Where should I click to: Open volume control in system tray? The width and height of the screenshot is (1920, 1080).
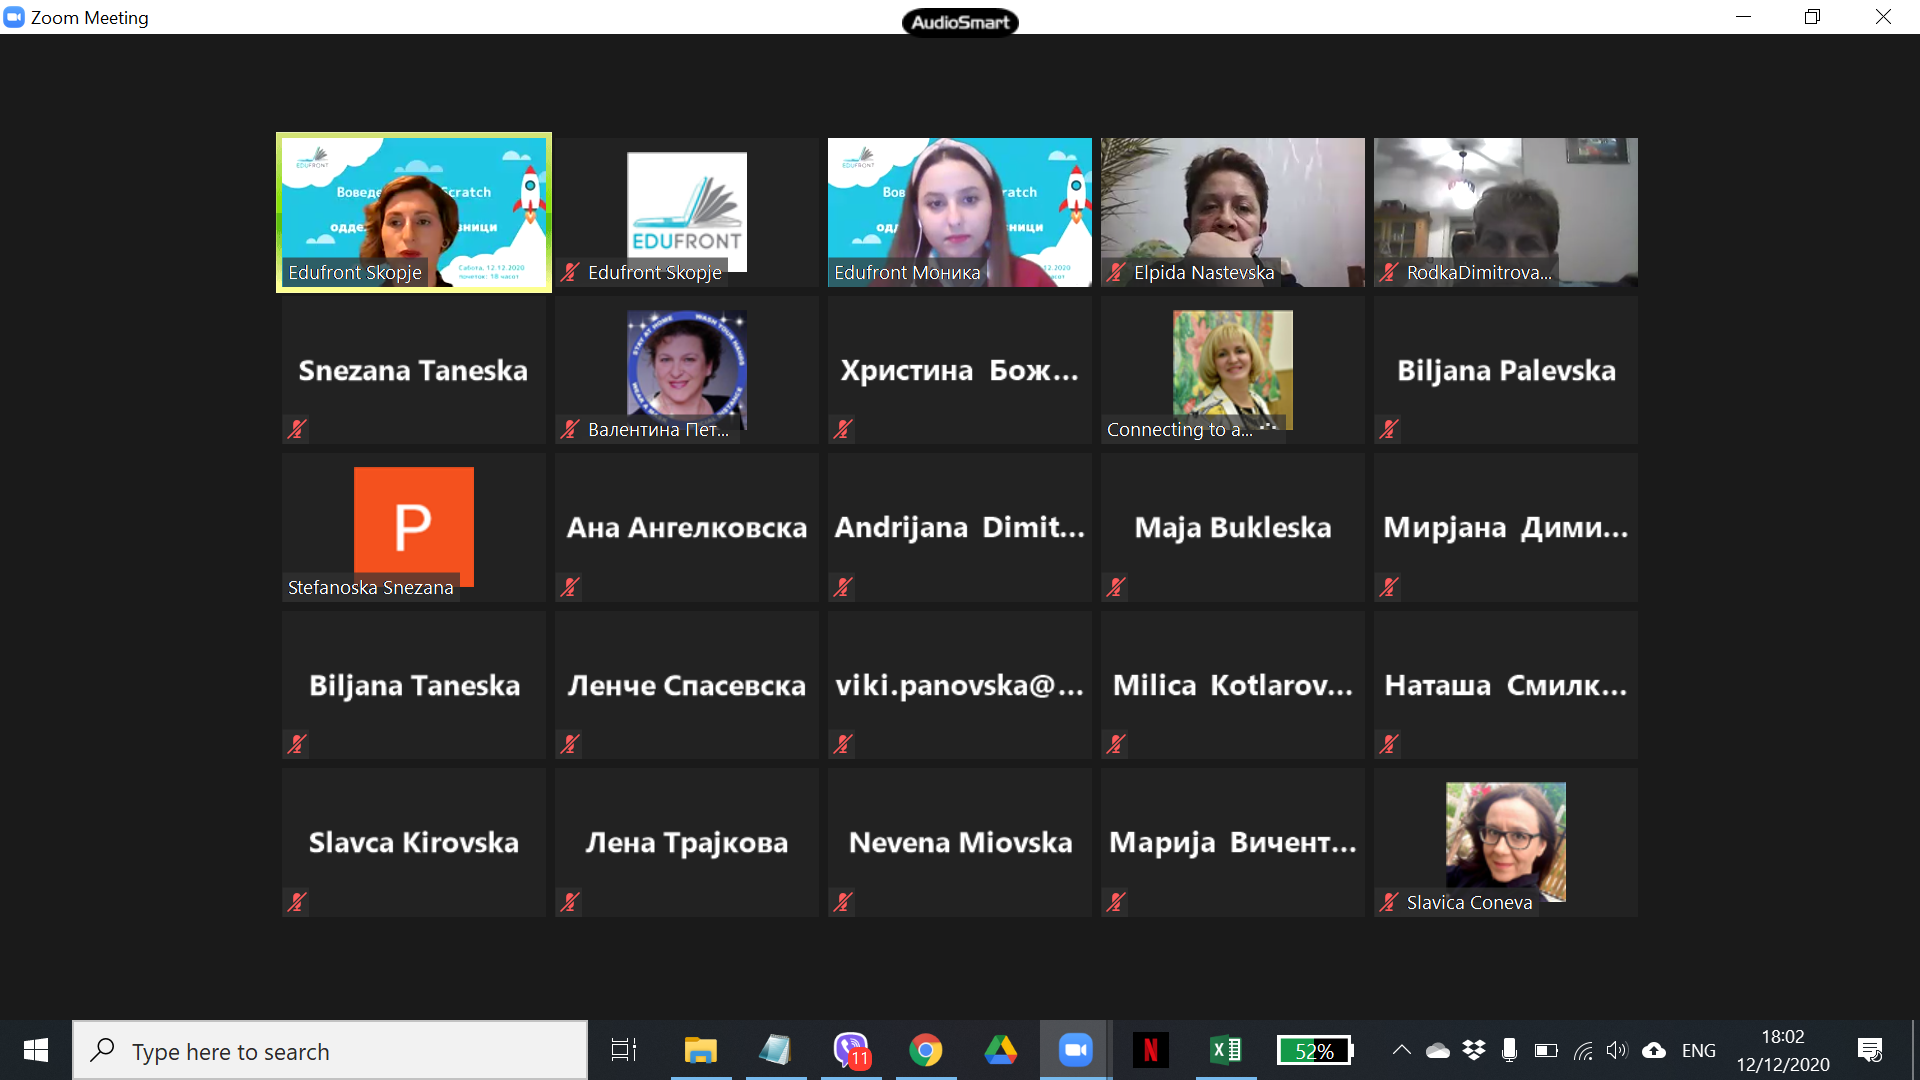click(x=1616, y=1050)
